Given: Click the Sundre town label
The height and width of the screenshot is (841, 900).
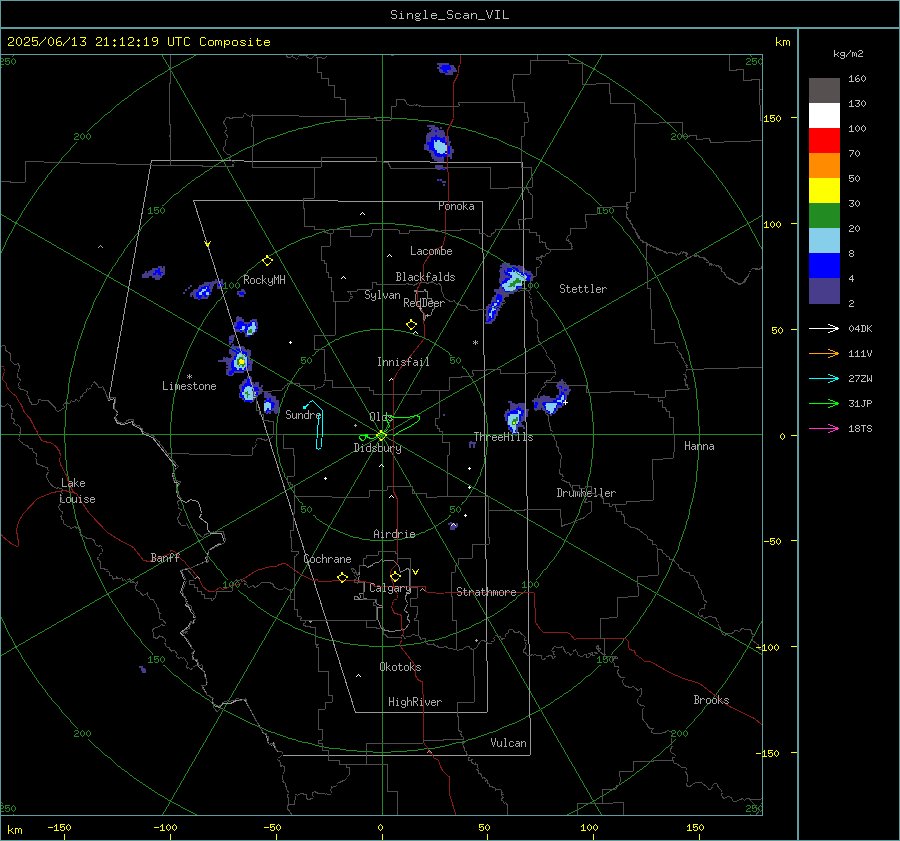Looking at the screenshot, I should pyautogui.click(x=302, y=414).
